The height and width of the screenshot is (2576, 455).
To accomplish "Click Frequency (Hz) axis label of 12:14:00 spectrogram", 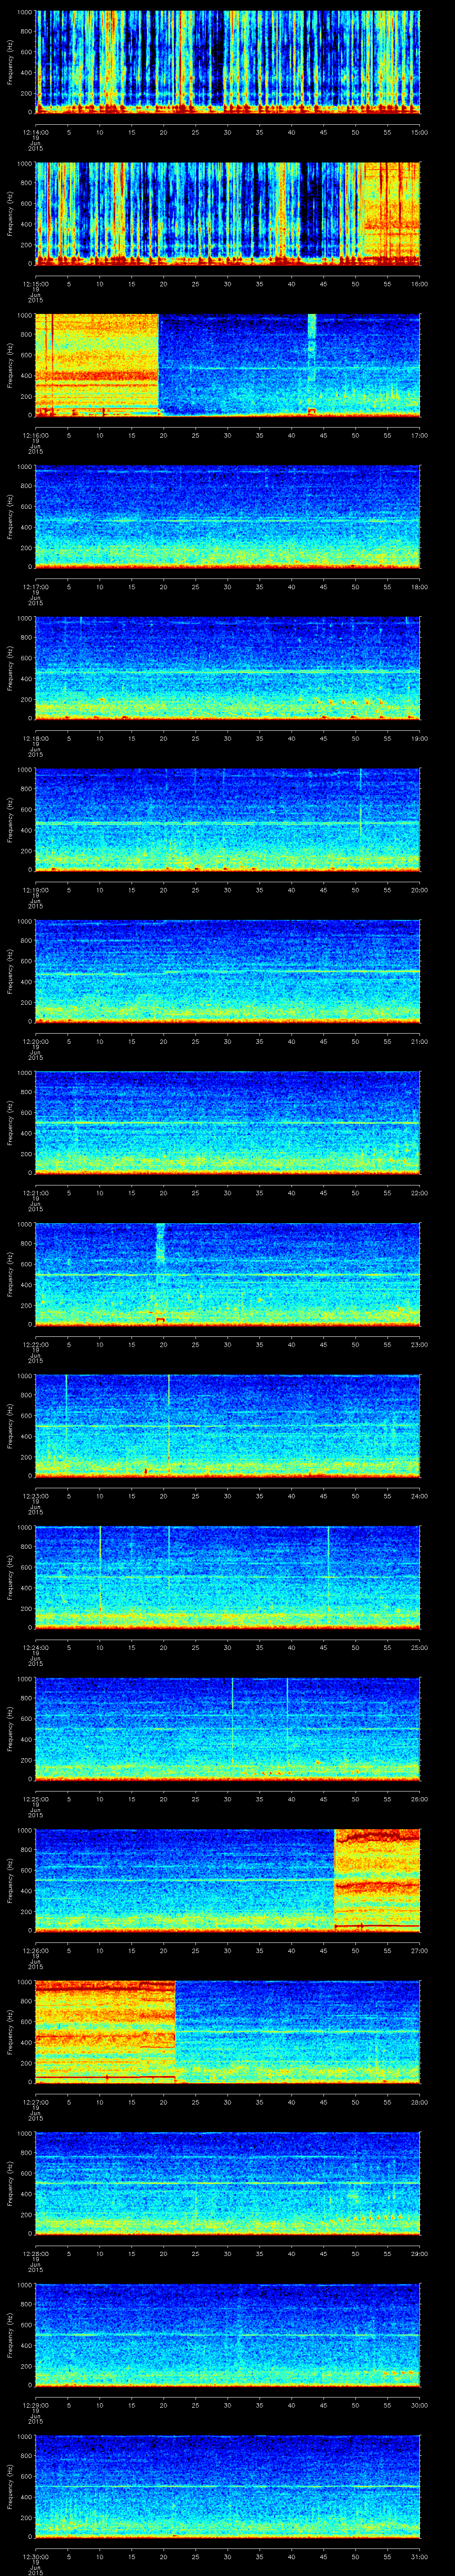I will (x=10, y=62).
